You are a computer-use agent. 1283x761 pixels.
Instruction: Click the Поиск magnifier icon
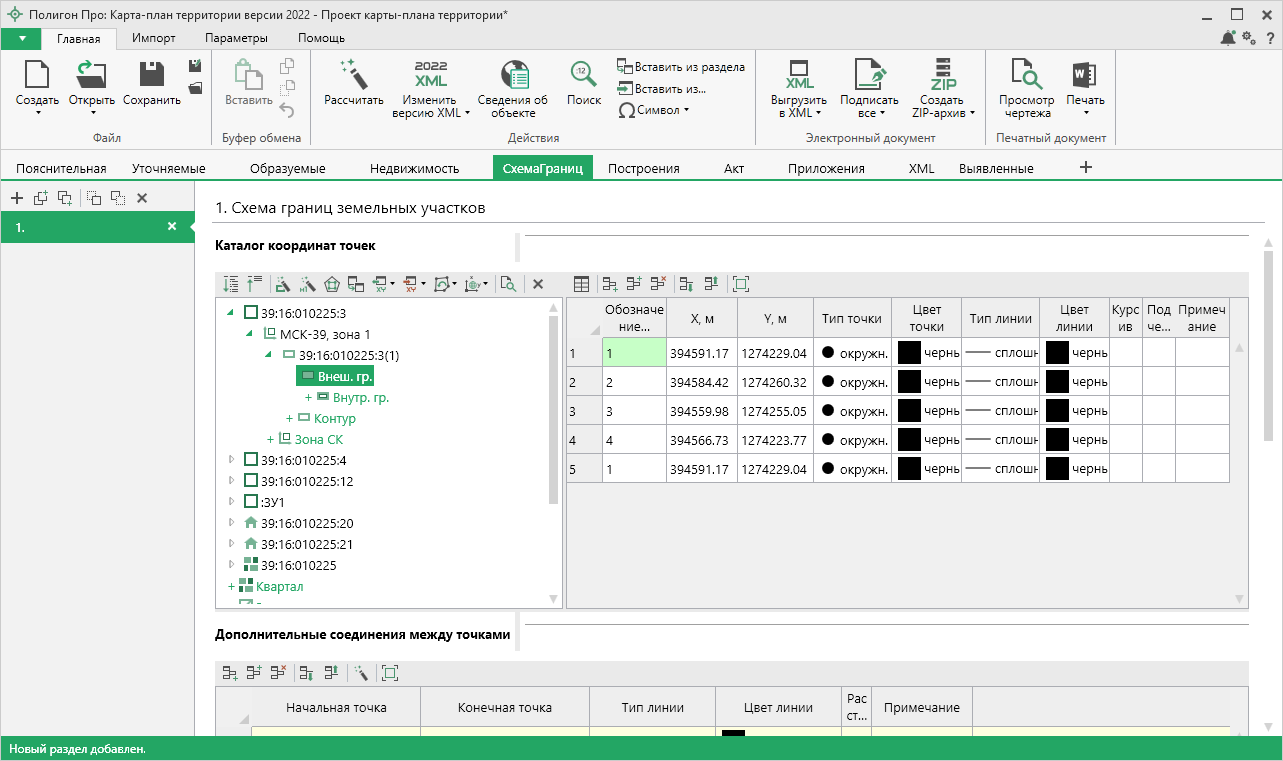584,74
